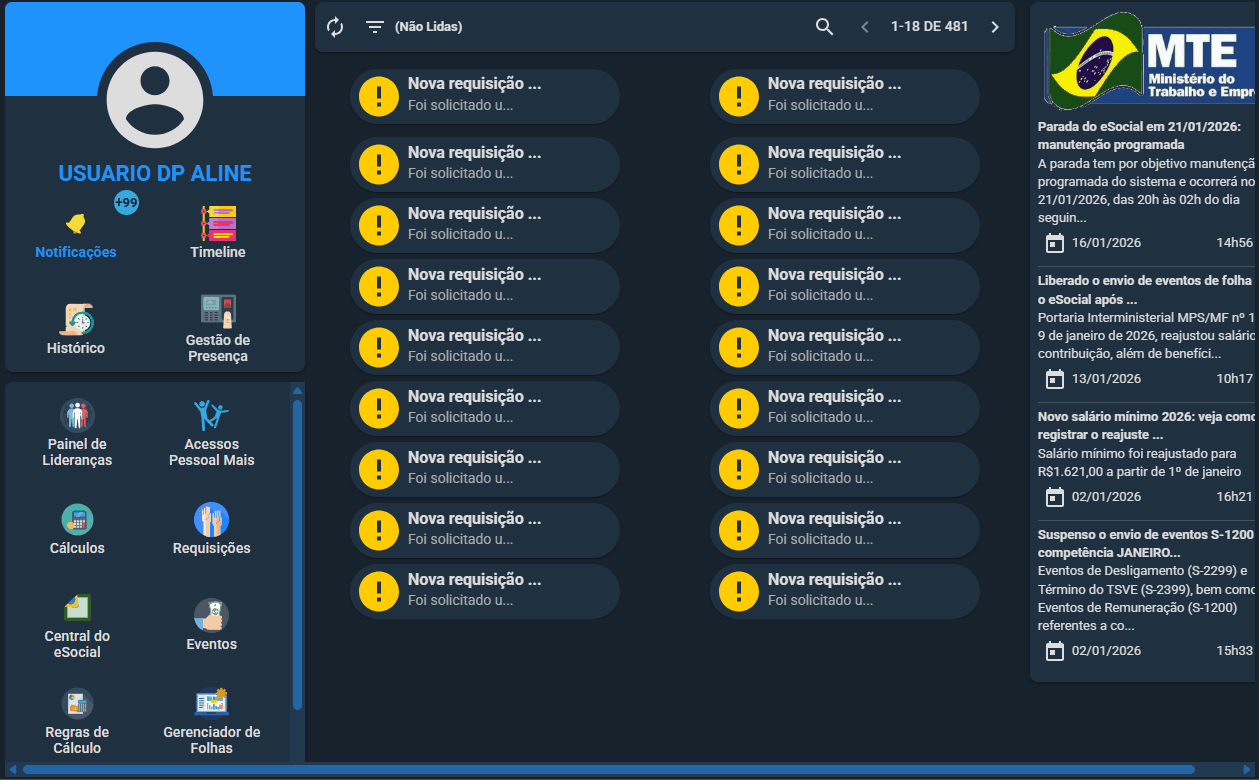
Task: Click the 10h17 news time
Action: 1234,379
